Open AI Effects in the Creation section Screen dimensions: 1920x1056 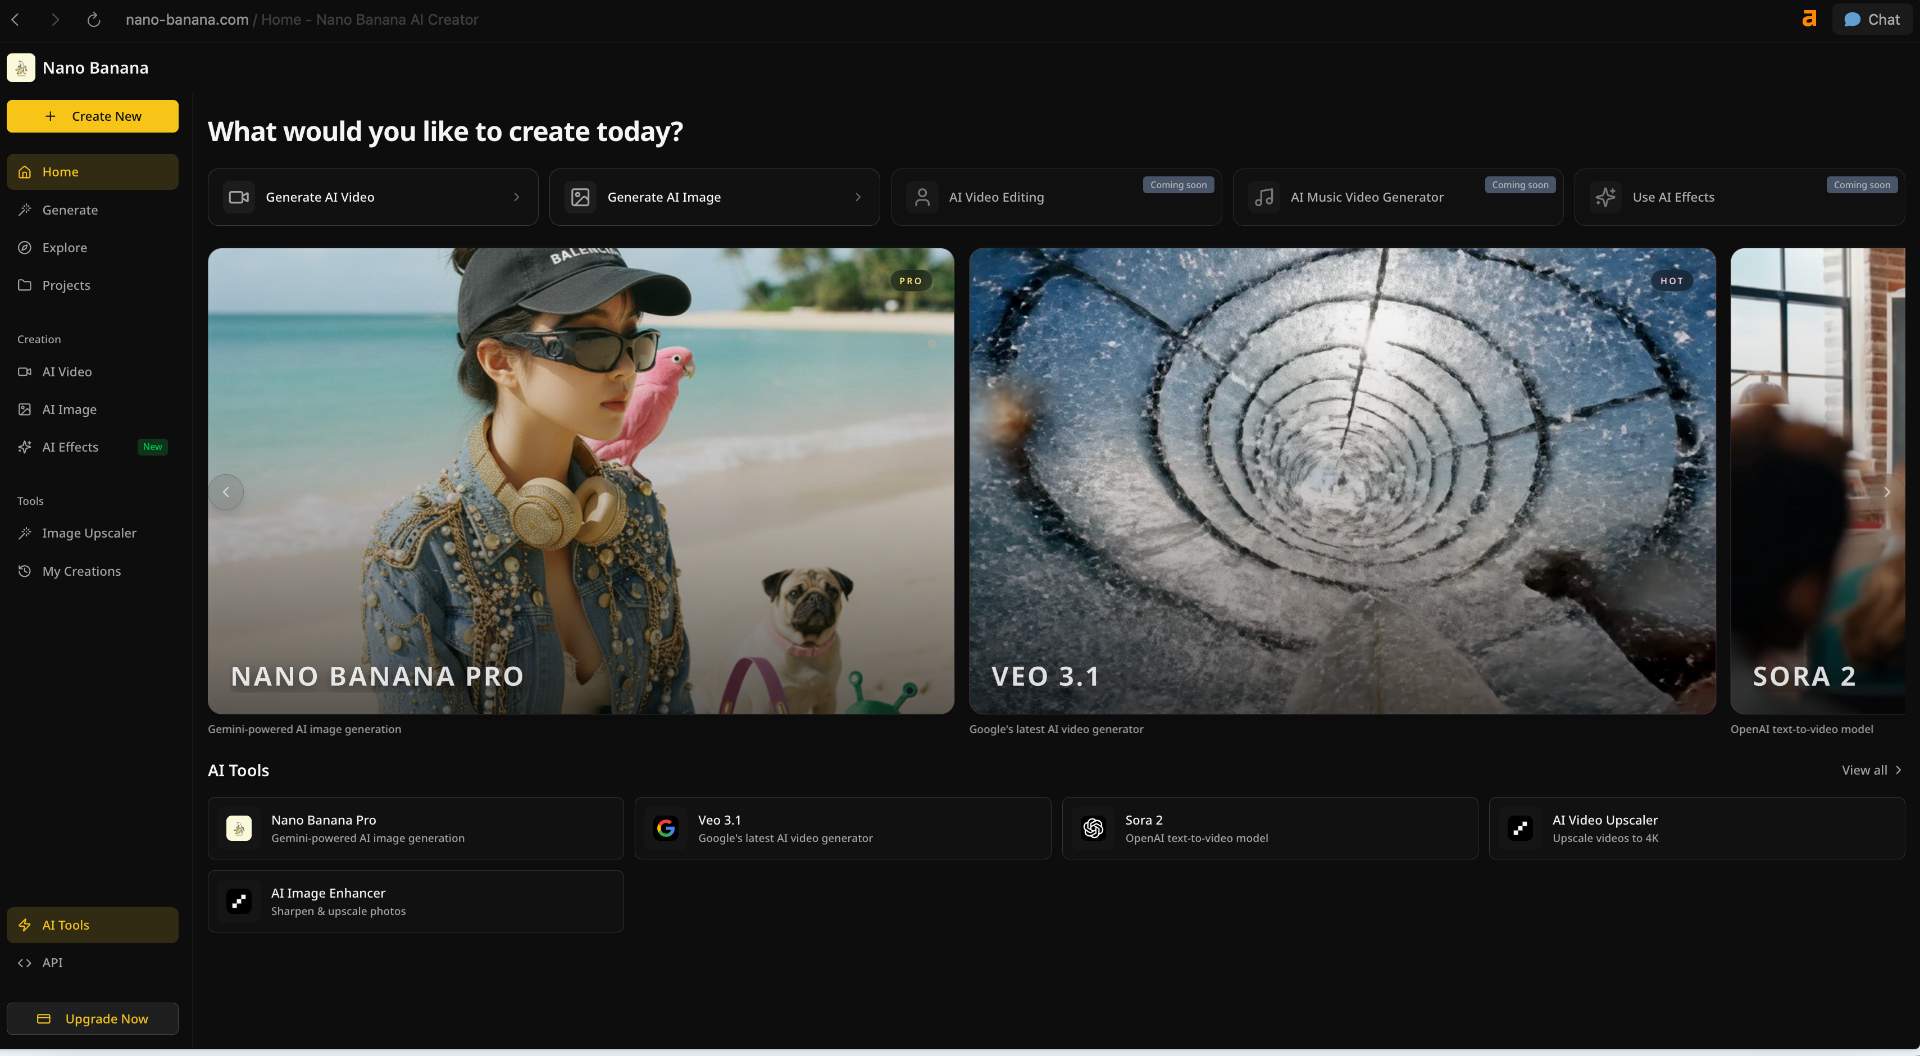[70, 448]
